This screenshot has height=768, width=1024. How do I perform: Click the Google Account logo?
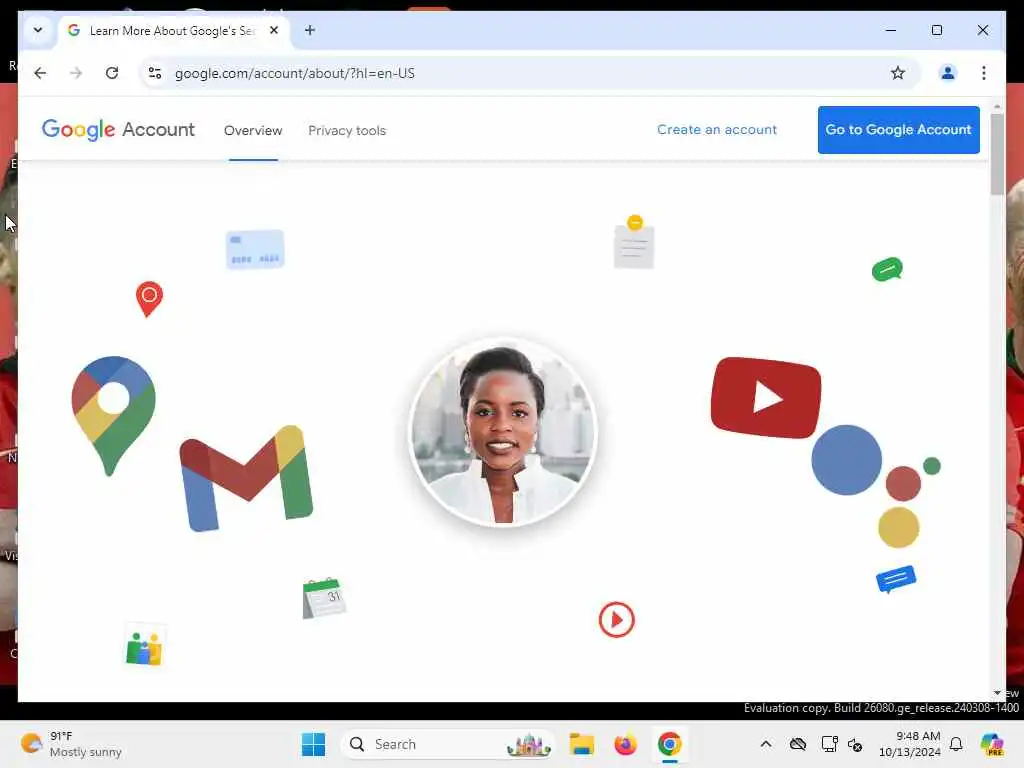click(118, 129)
